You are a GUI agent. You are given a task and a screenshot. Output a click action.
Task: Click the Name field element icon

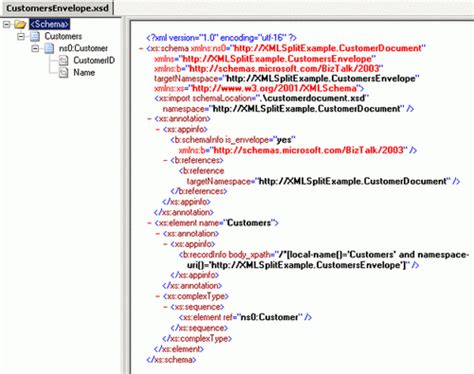[63, 73]
